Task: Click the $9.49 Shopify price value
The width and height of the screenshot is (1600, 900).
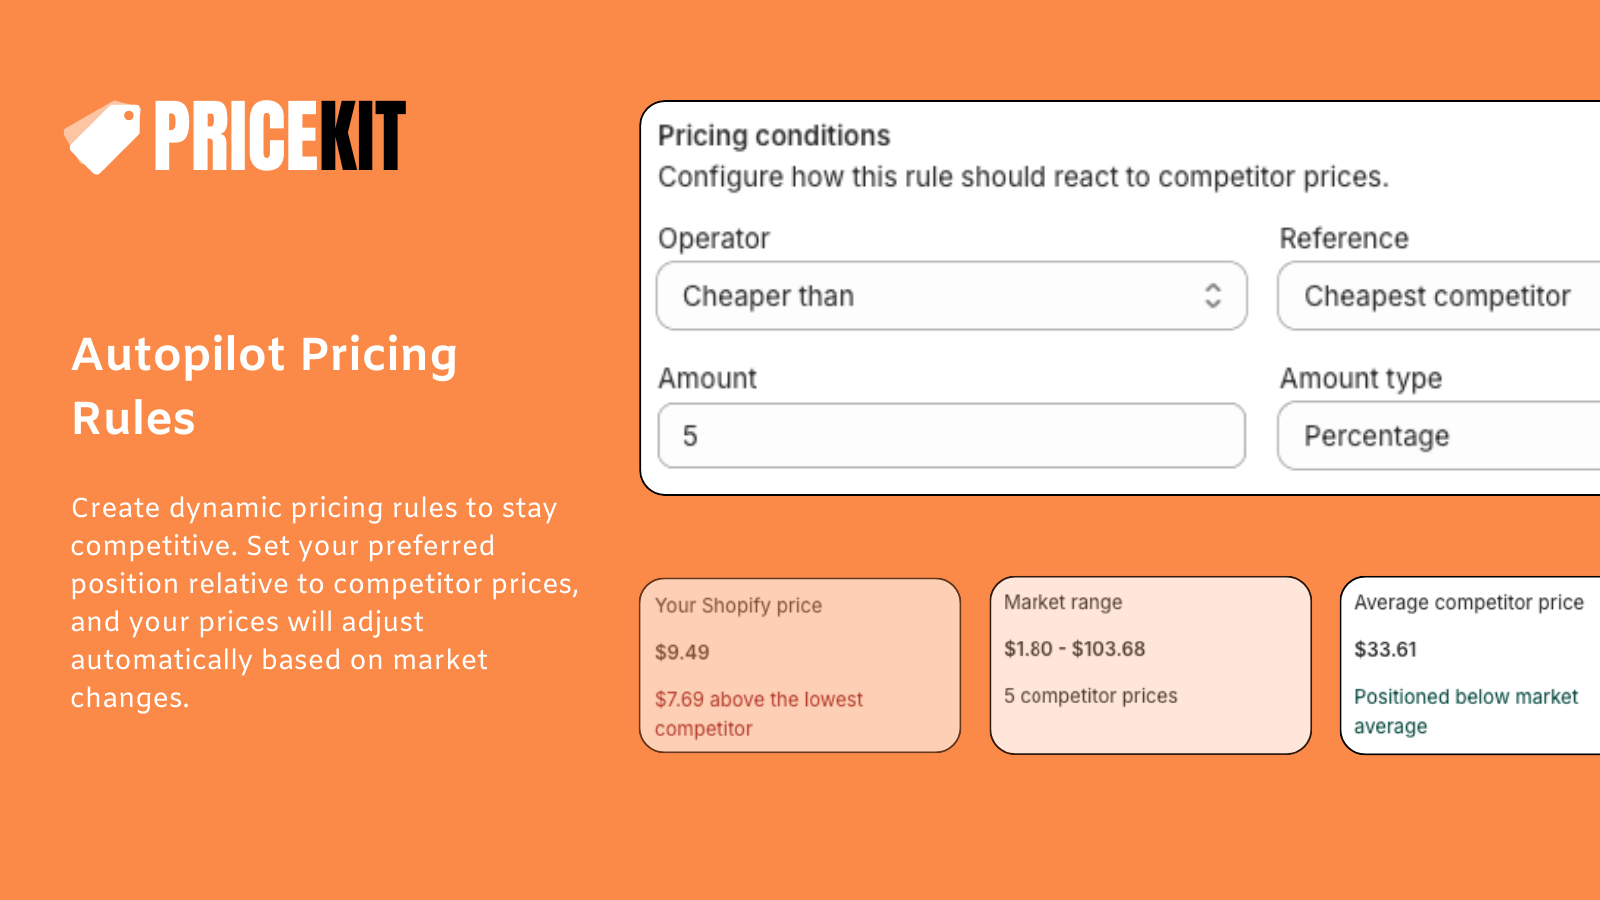Action: coord(682,653)
